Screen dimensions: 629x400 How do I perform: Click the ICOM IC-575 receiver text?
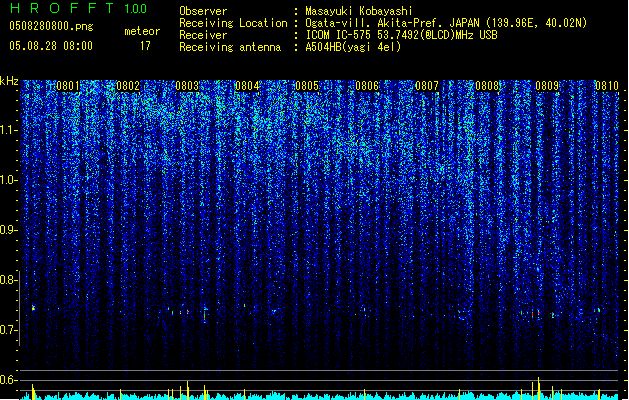click(x=401, y=35)
